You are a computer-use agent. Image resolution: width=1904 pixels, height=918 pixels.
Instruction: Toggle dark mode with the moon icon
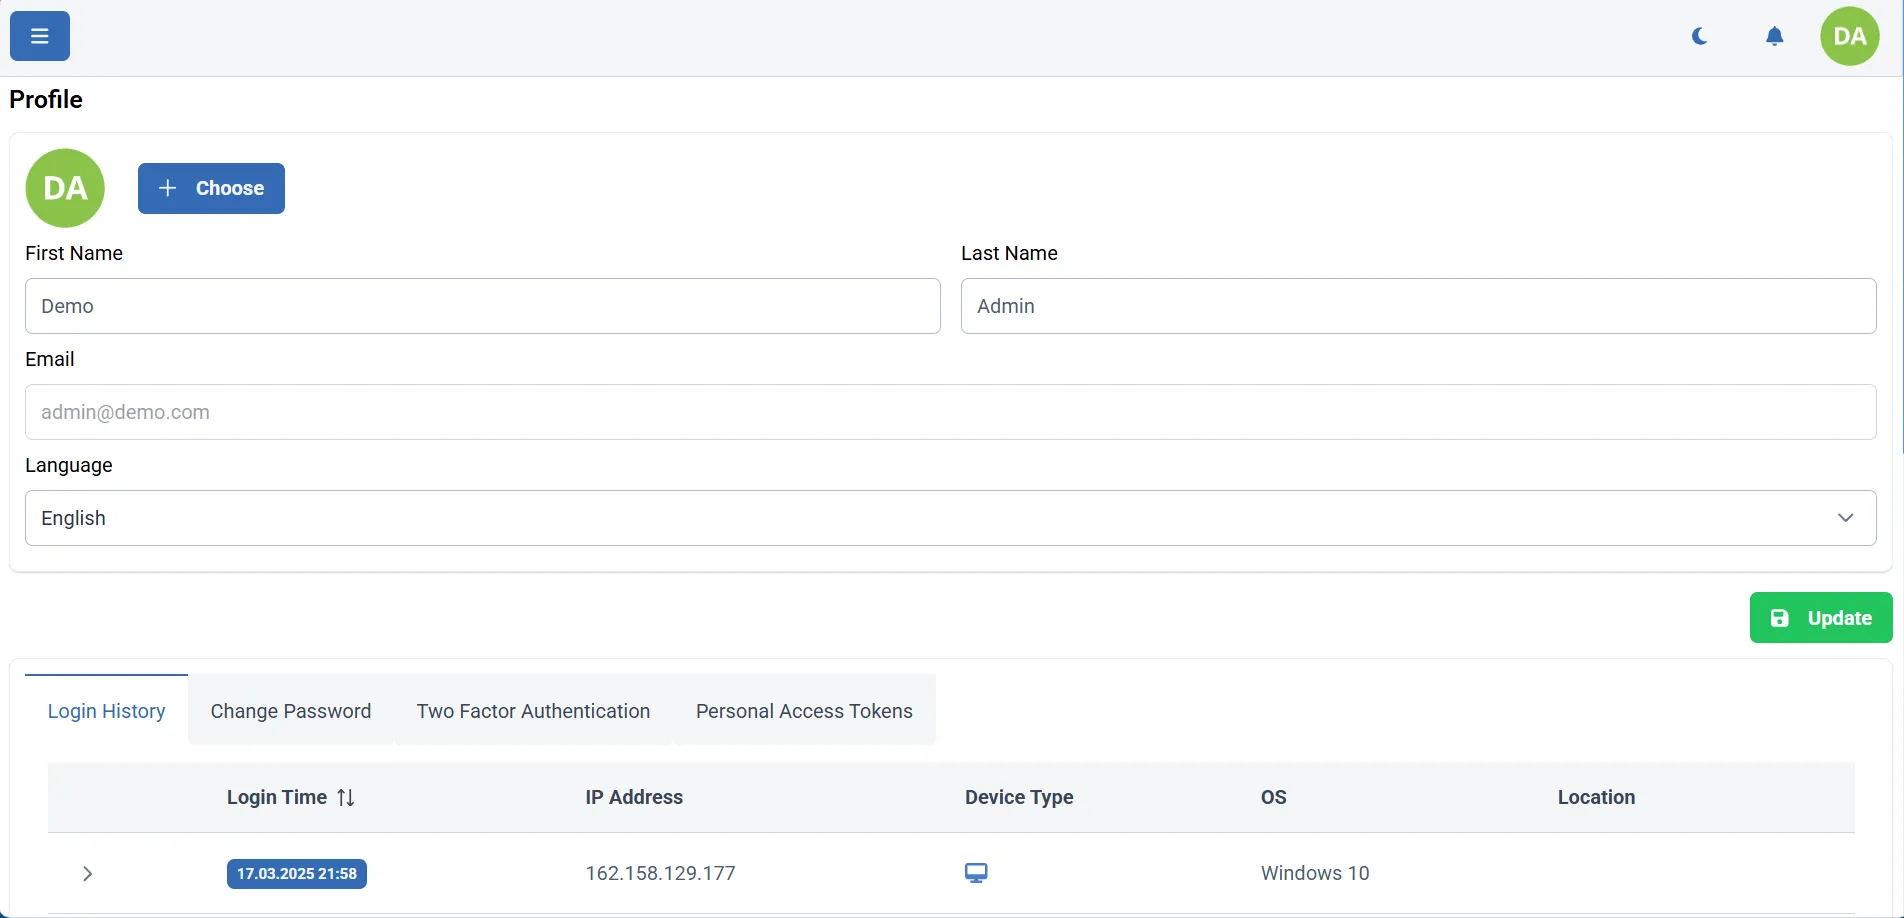(x=1699, y=36)
